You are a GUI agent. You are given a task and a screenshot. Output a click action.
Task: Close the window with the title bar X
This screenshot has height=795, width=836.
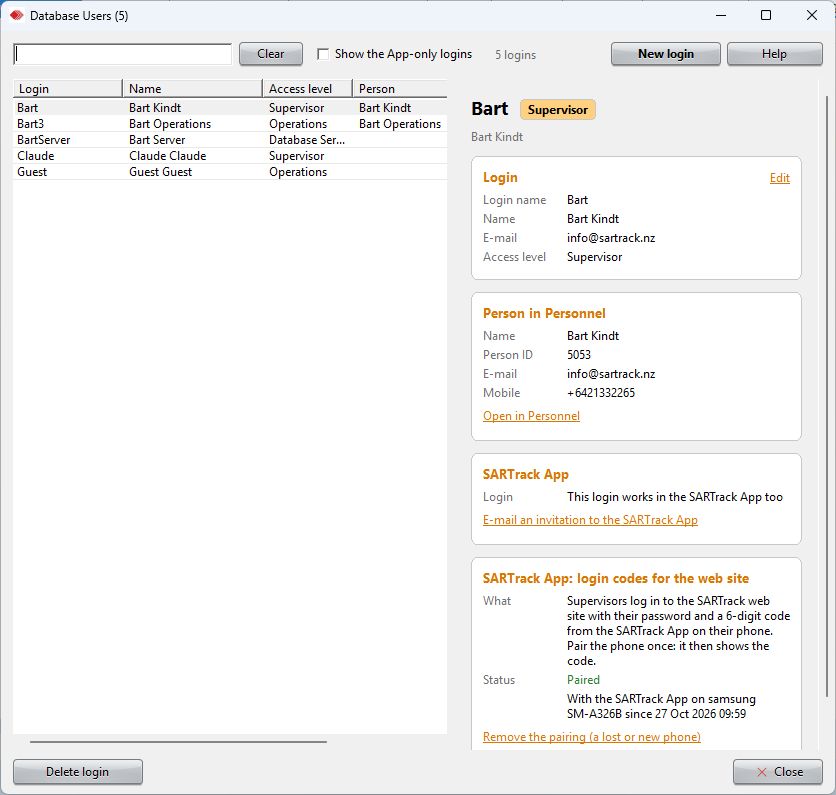(812, 15)
